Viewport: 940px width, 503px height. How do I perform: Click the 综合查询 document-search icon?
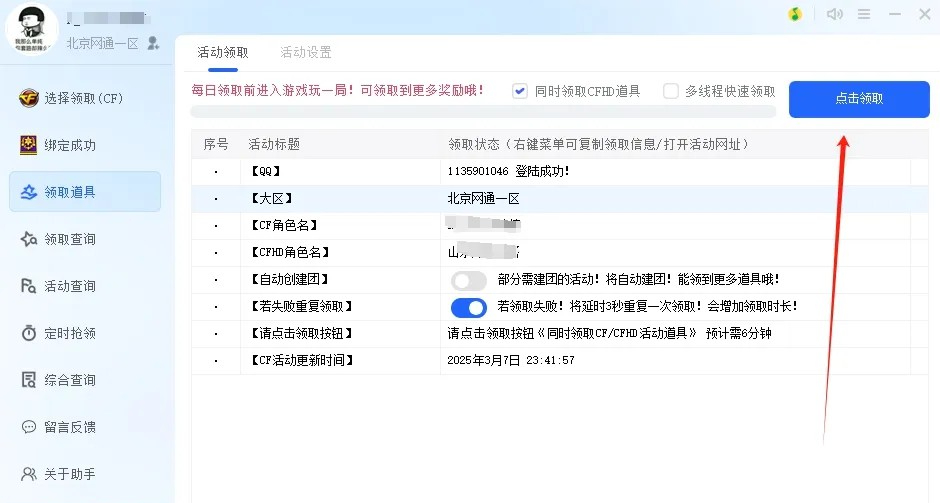point(29,379)
